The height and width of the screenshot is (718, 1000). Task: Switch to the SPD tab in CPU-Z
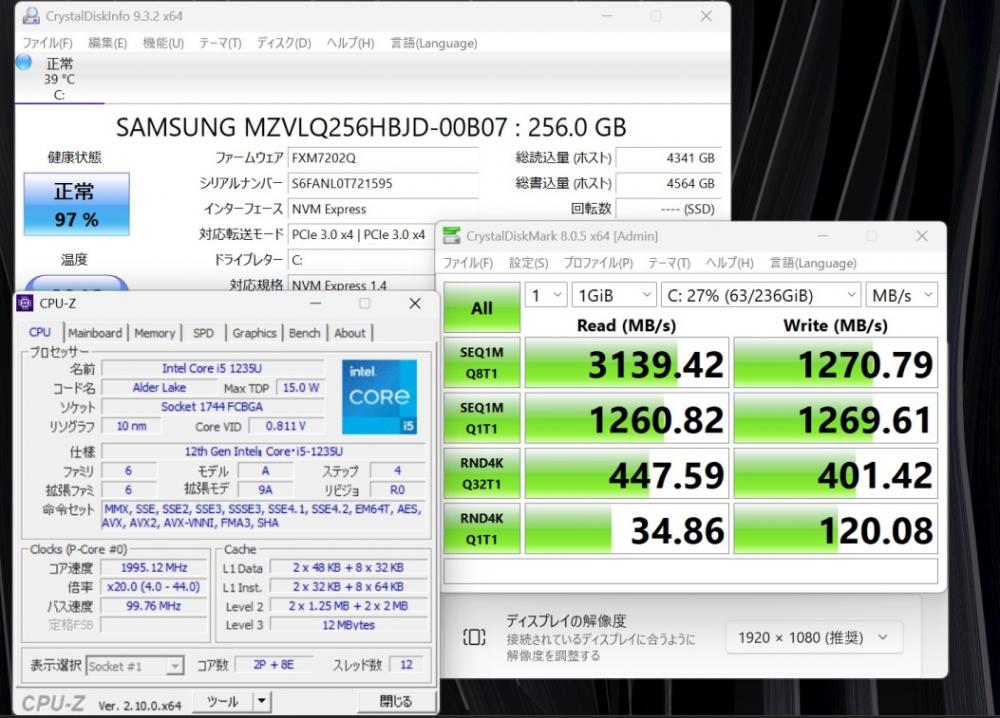tap(203, 333)
